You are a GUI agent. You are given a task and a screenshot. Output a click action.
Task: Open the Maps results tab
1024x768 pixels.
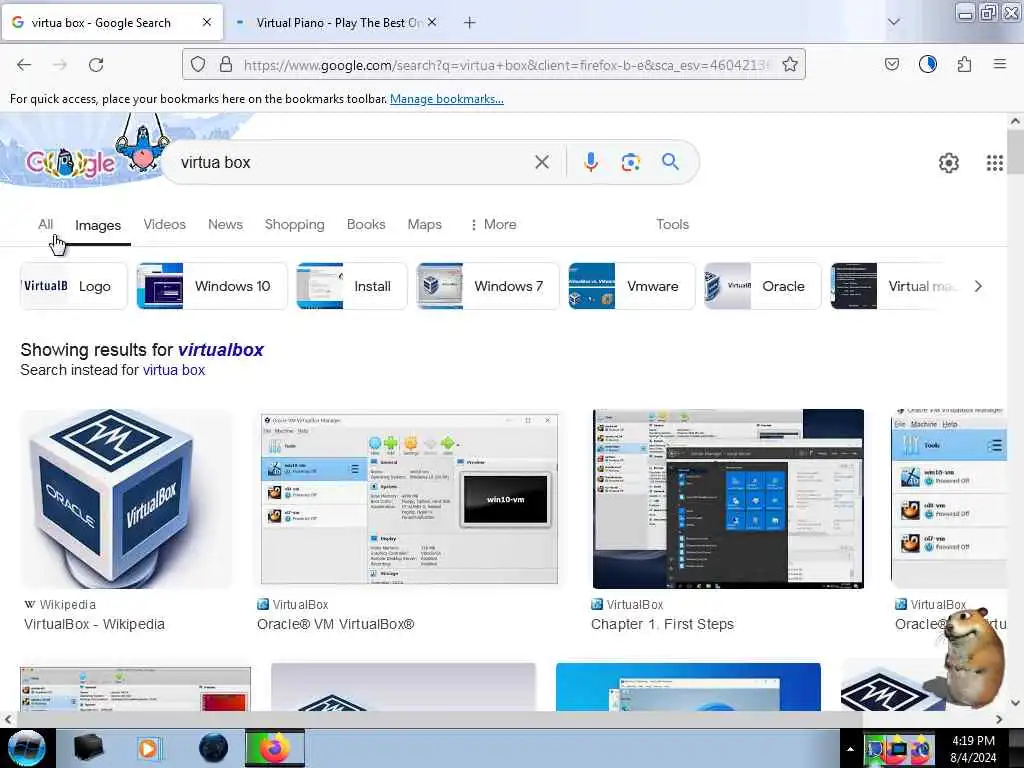point(424,224)
